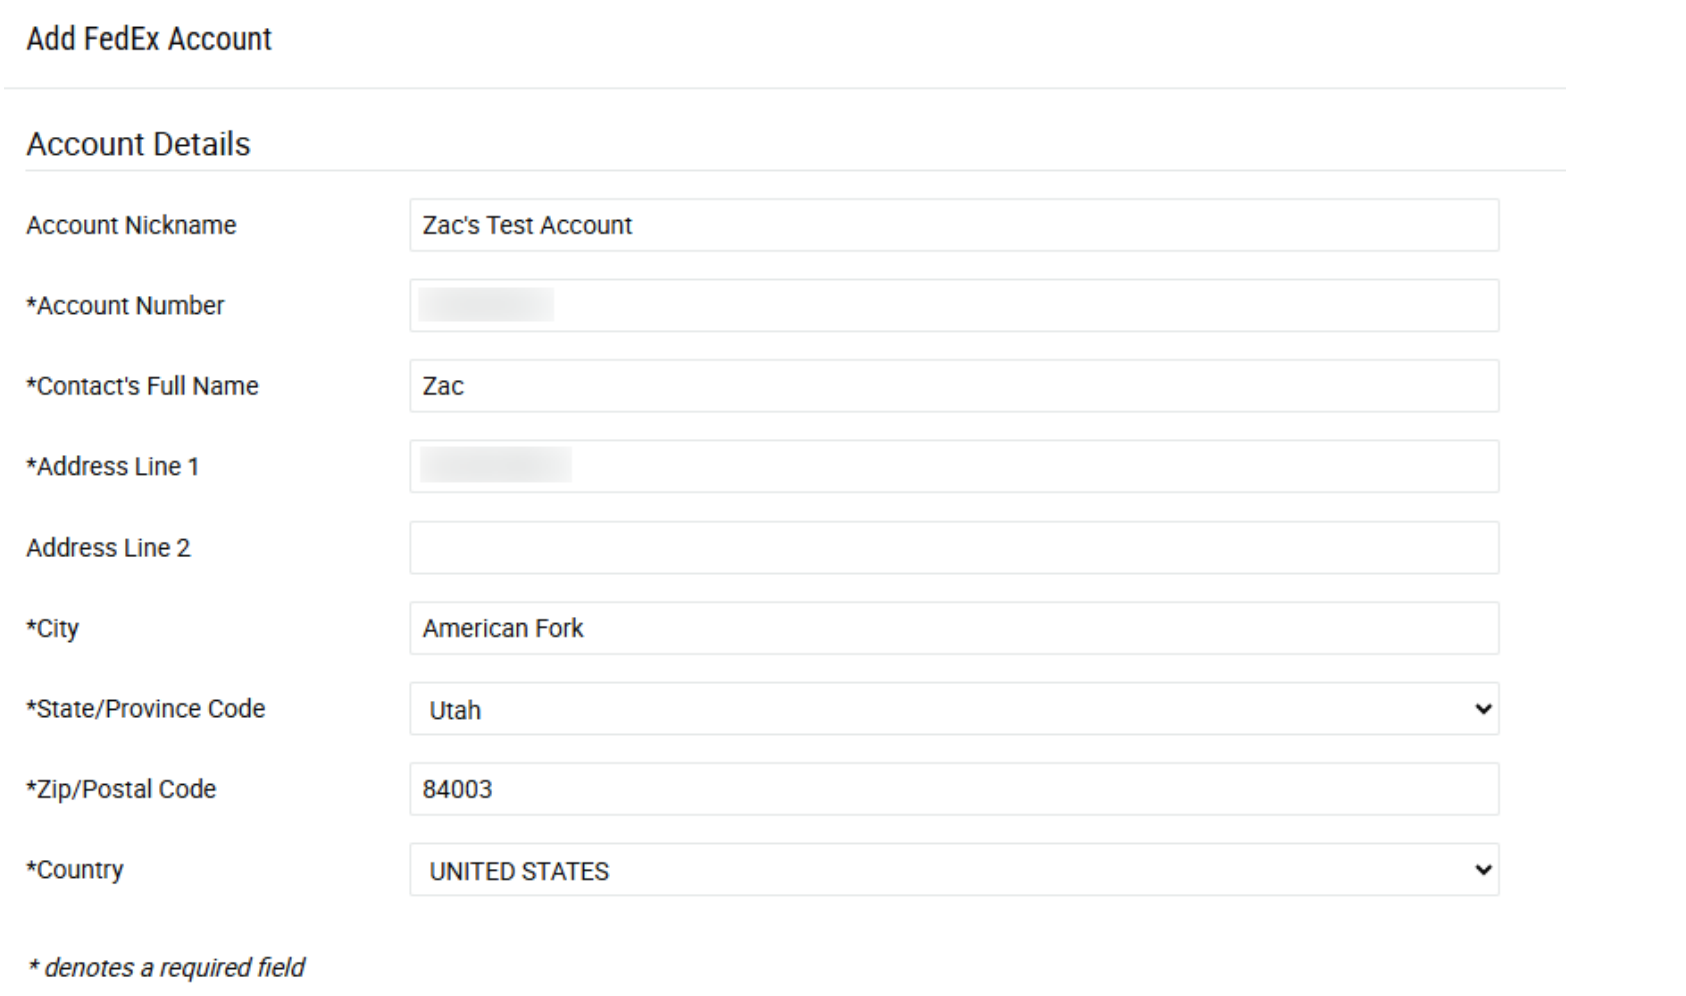Click the Address Line 2 label
The height and width of the screenshot is (996, 1686).
point(108,548)
